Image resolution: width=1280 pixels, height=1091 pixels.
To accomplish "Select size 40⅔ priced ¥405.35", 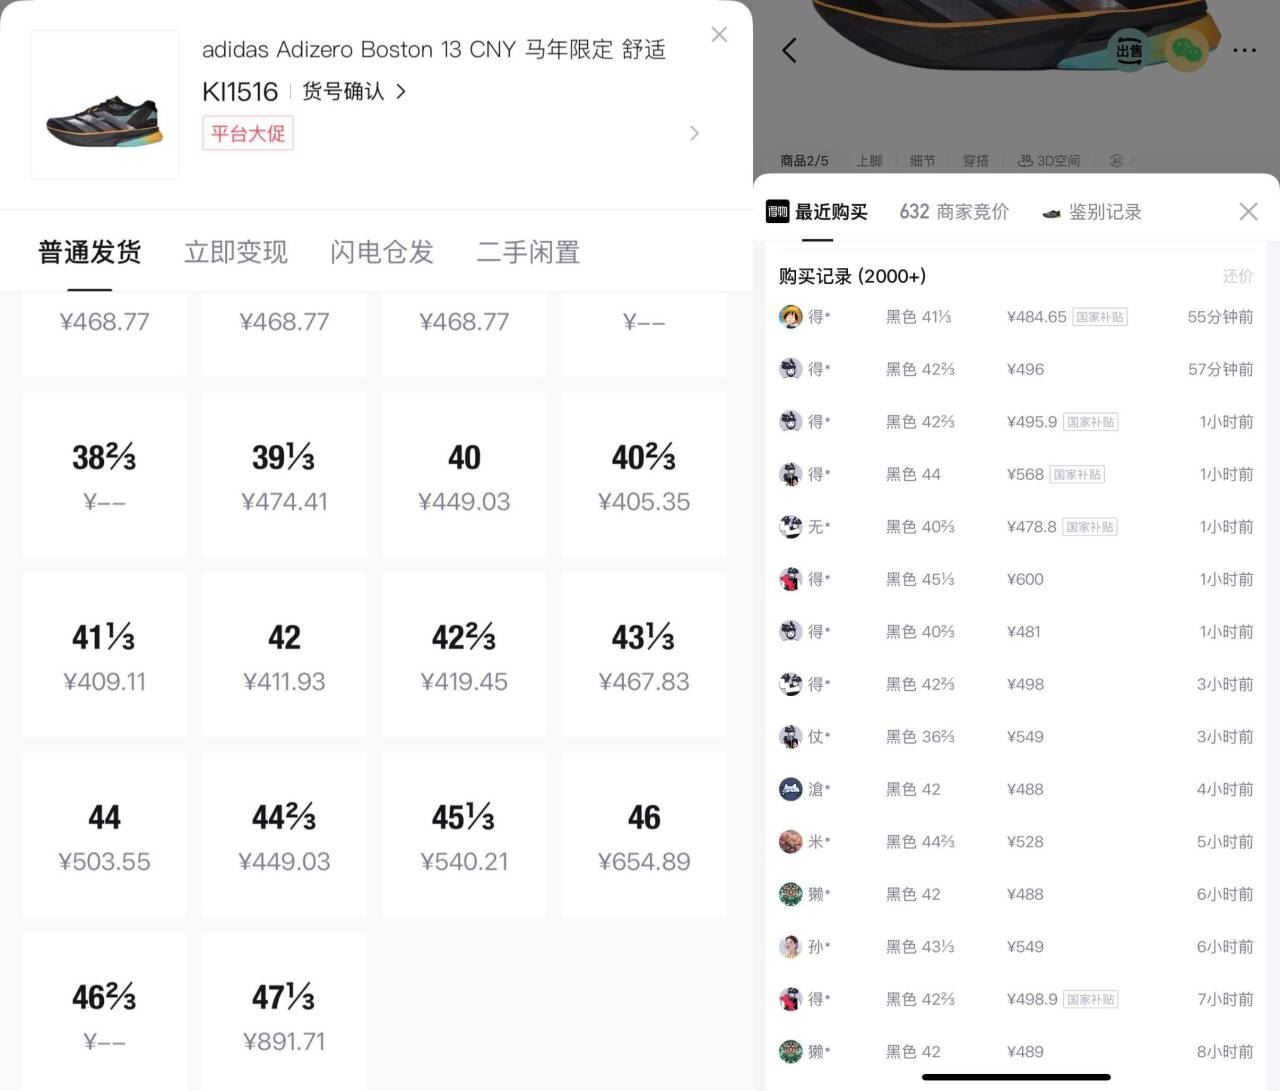I will click(x=644, y=475).
